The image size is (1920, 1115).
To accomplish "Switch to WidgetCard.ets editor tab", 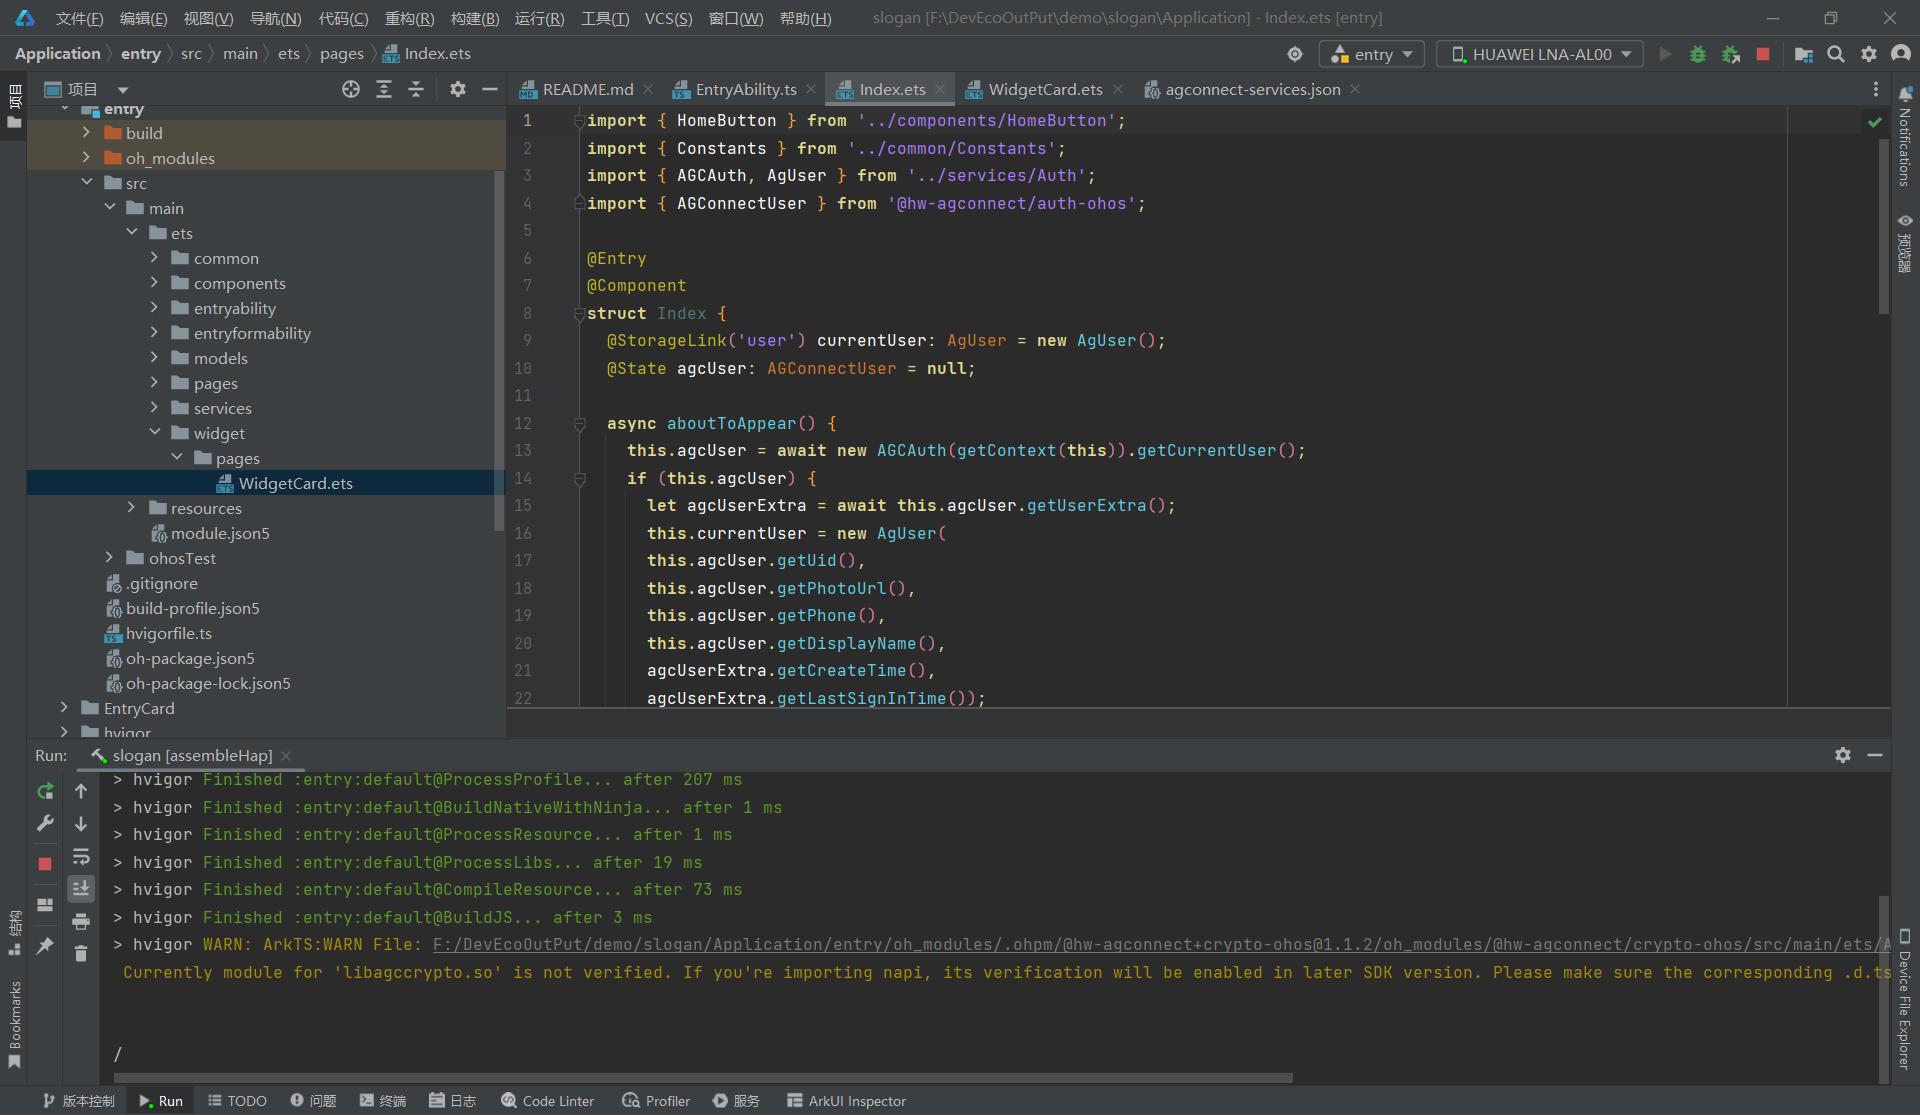I will (x=1045, y=89).
